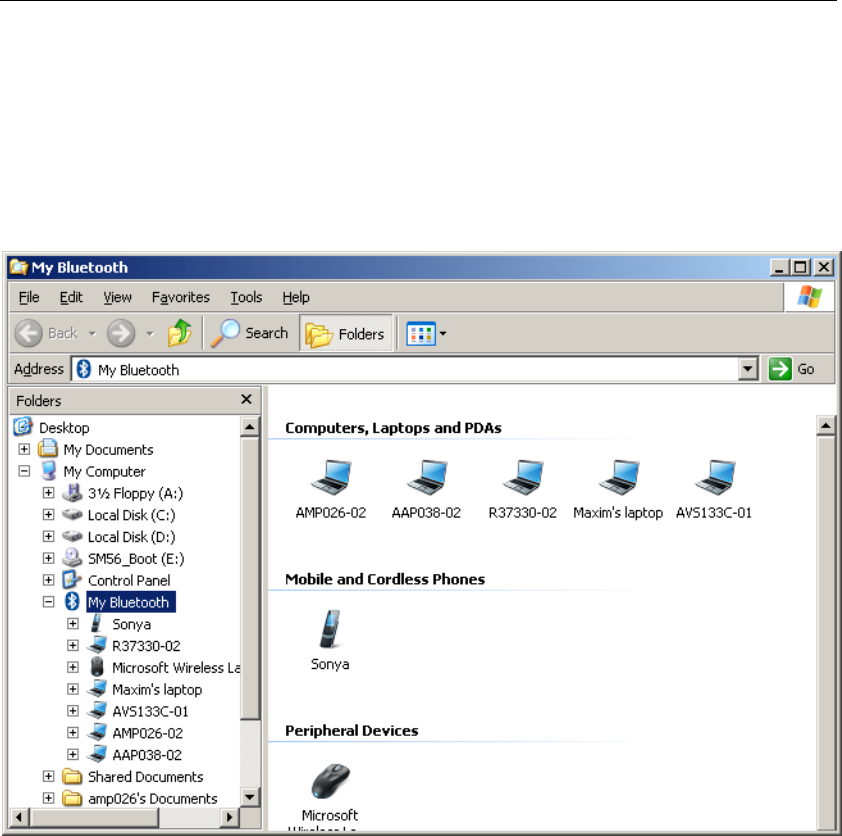Expand Local Disk (D:) tree node
Screen dimensions: 842x836
coord(48,536)
